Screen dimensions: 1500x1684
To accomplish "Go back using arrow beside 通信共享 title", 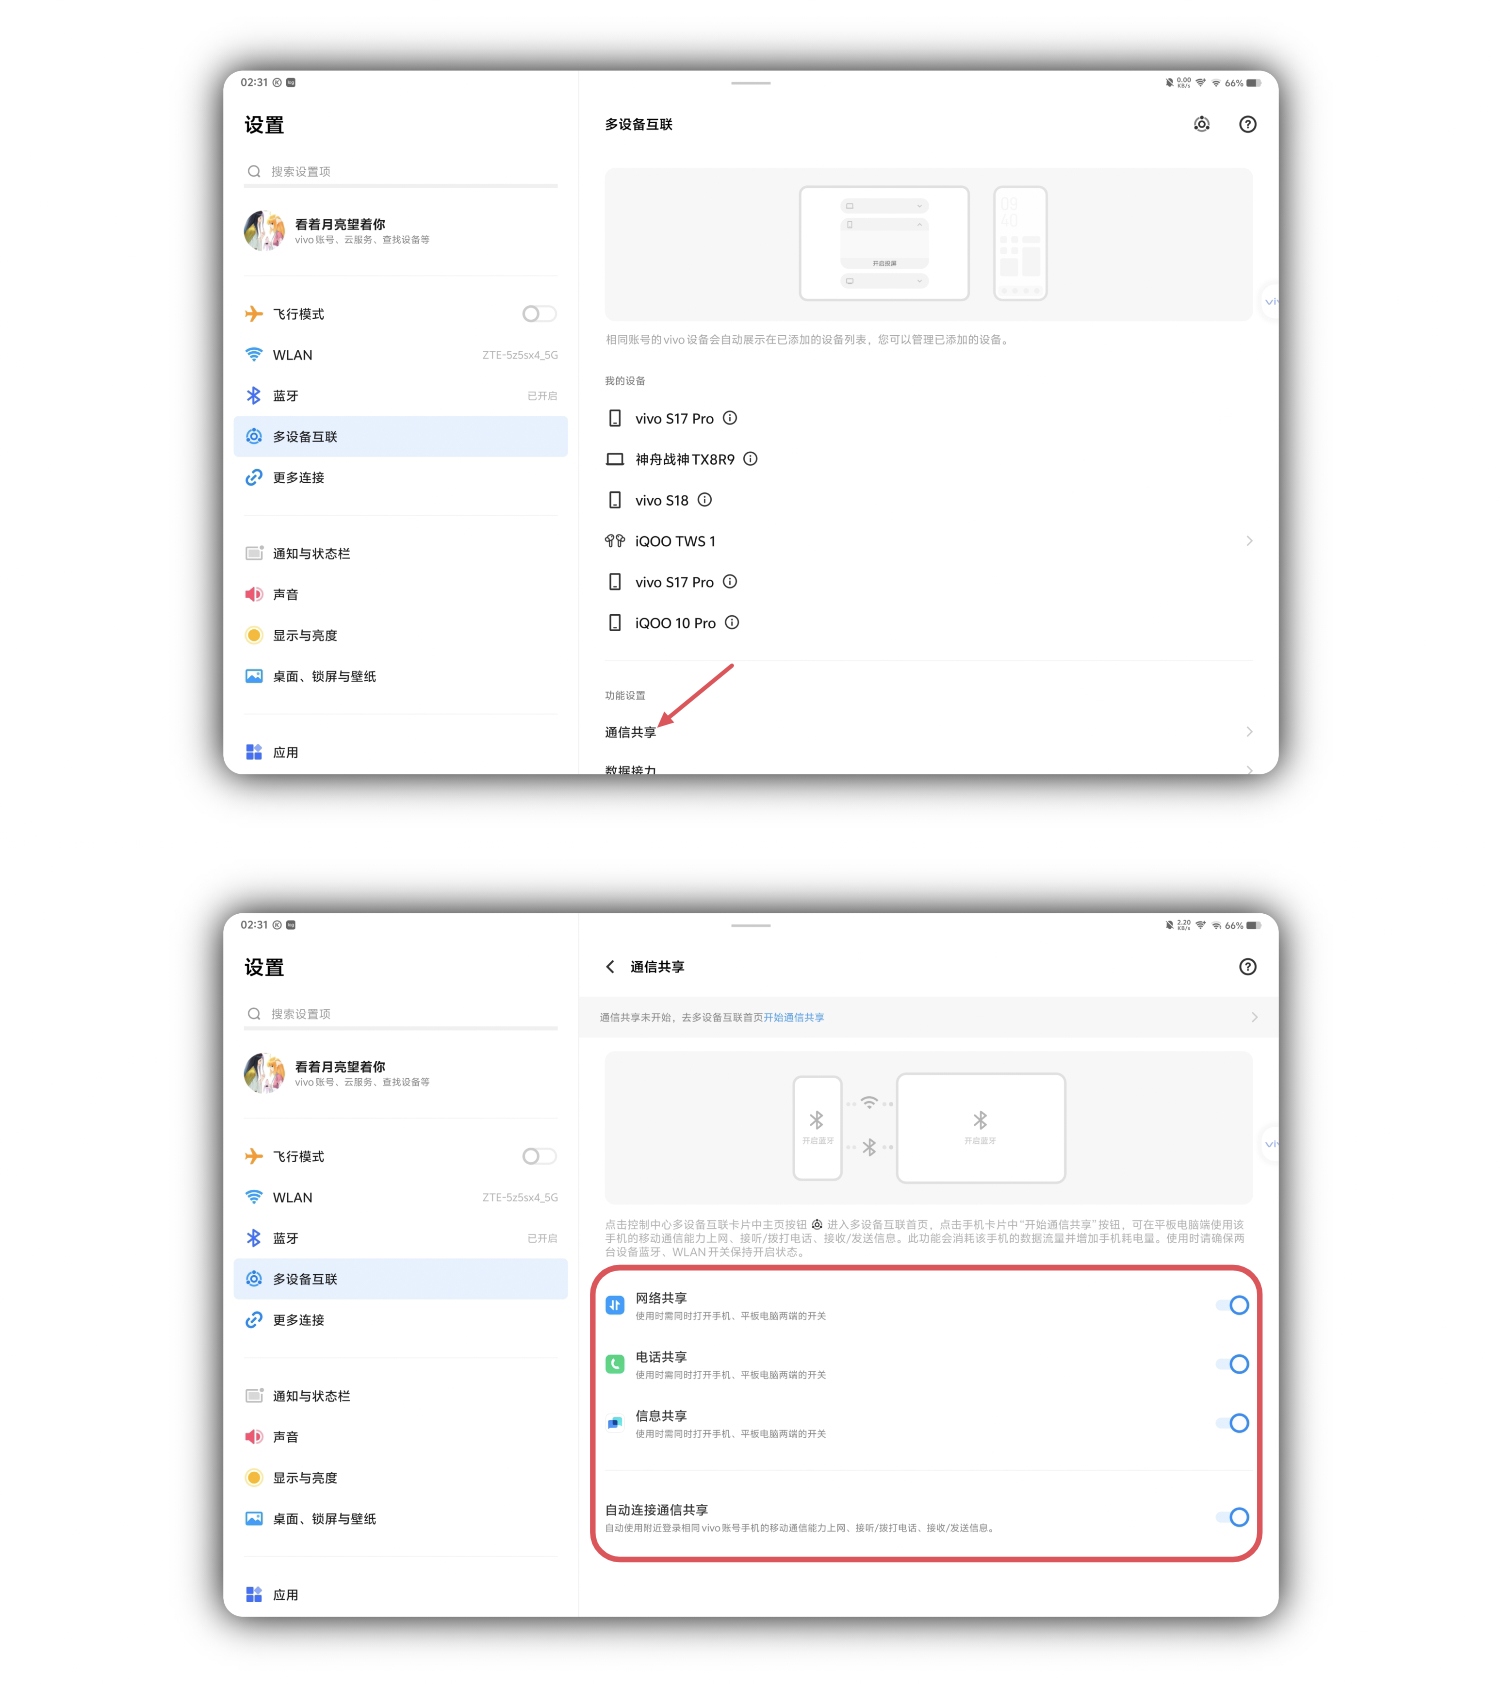I will point(610,966).
